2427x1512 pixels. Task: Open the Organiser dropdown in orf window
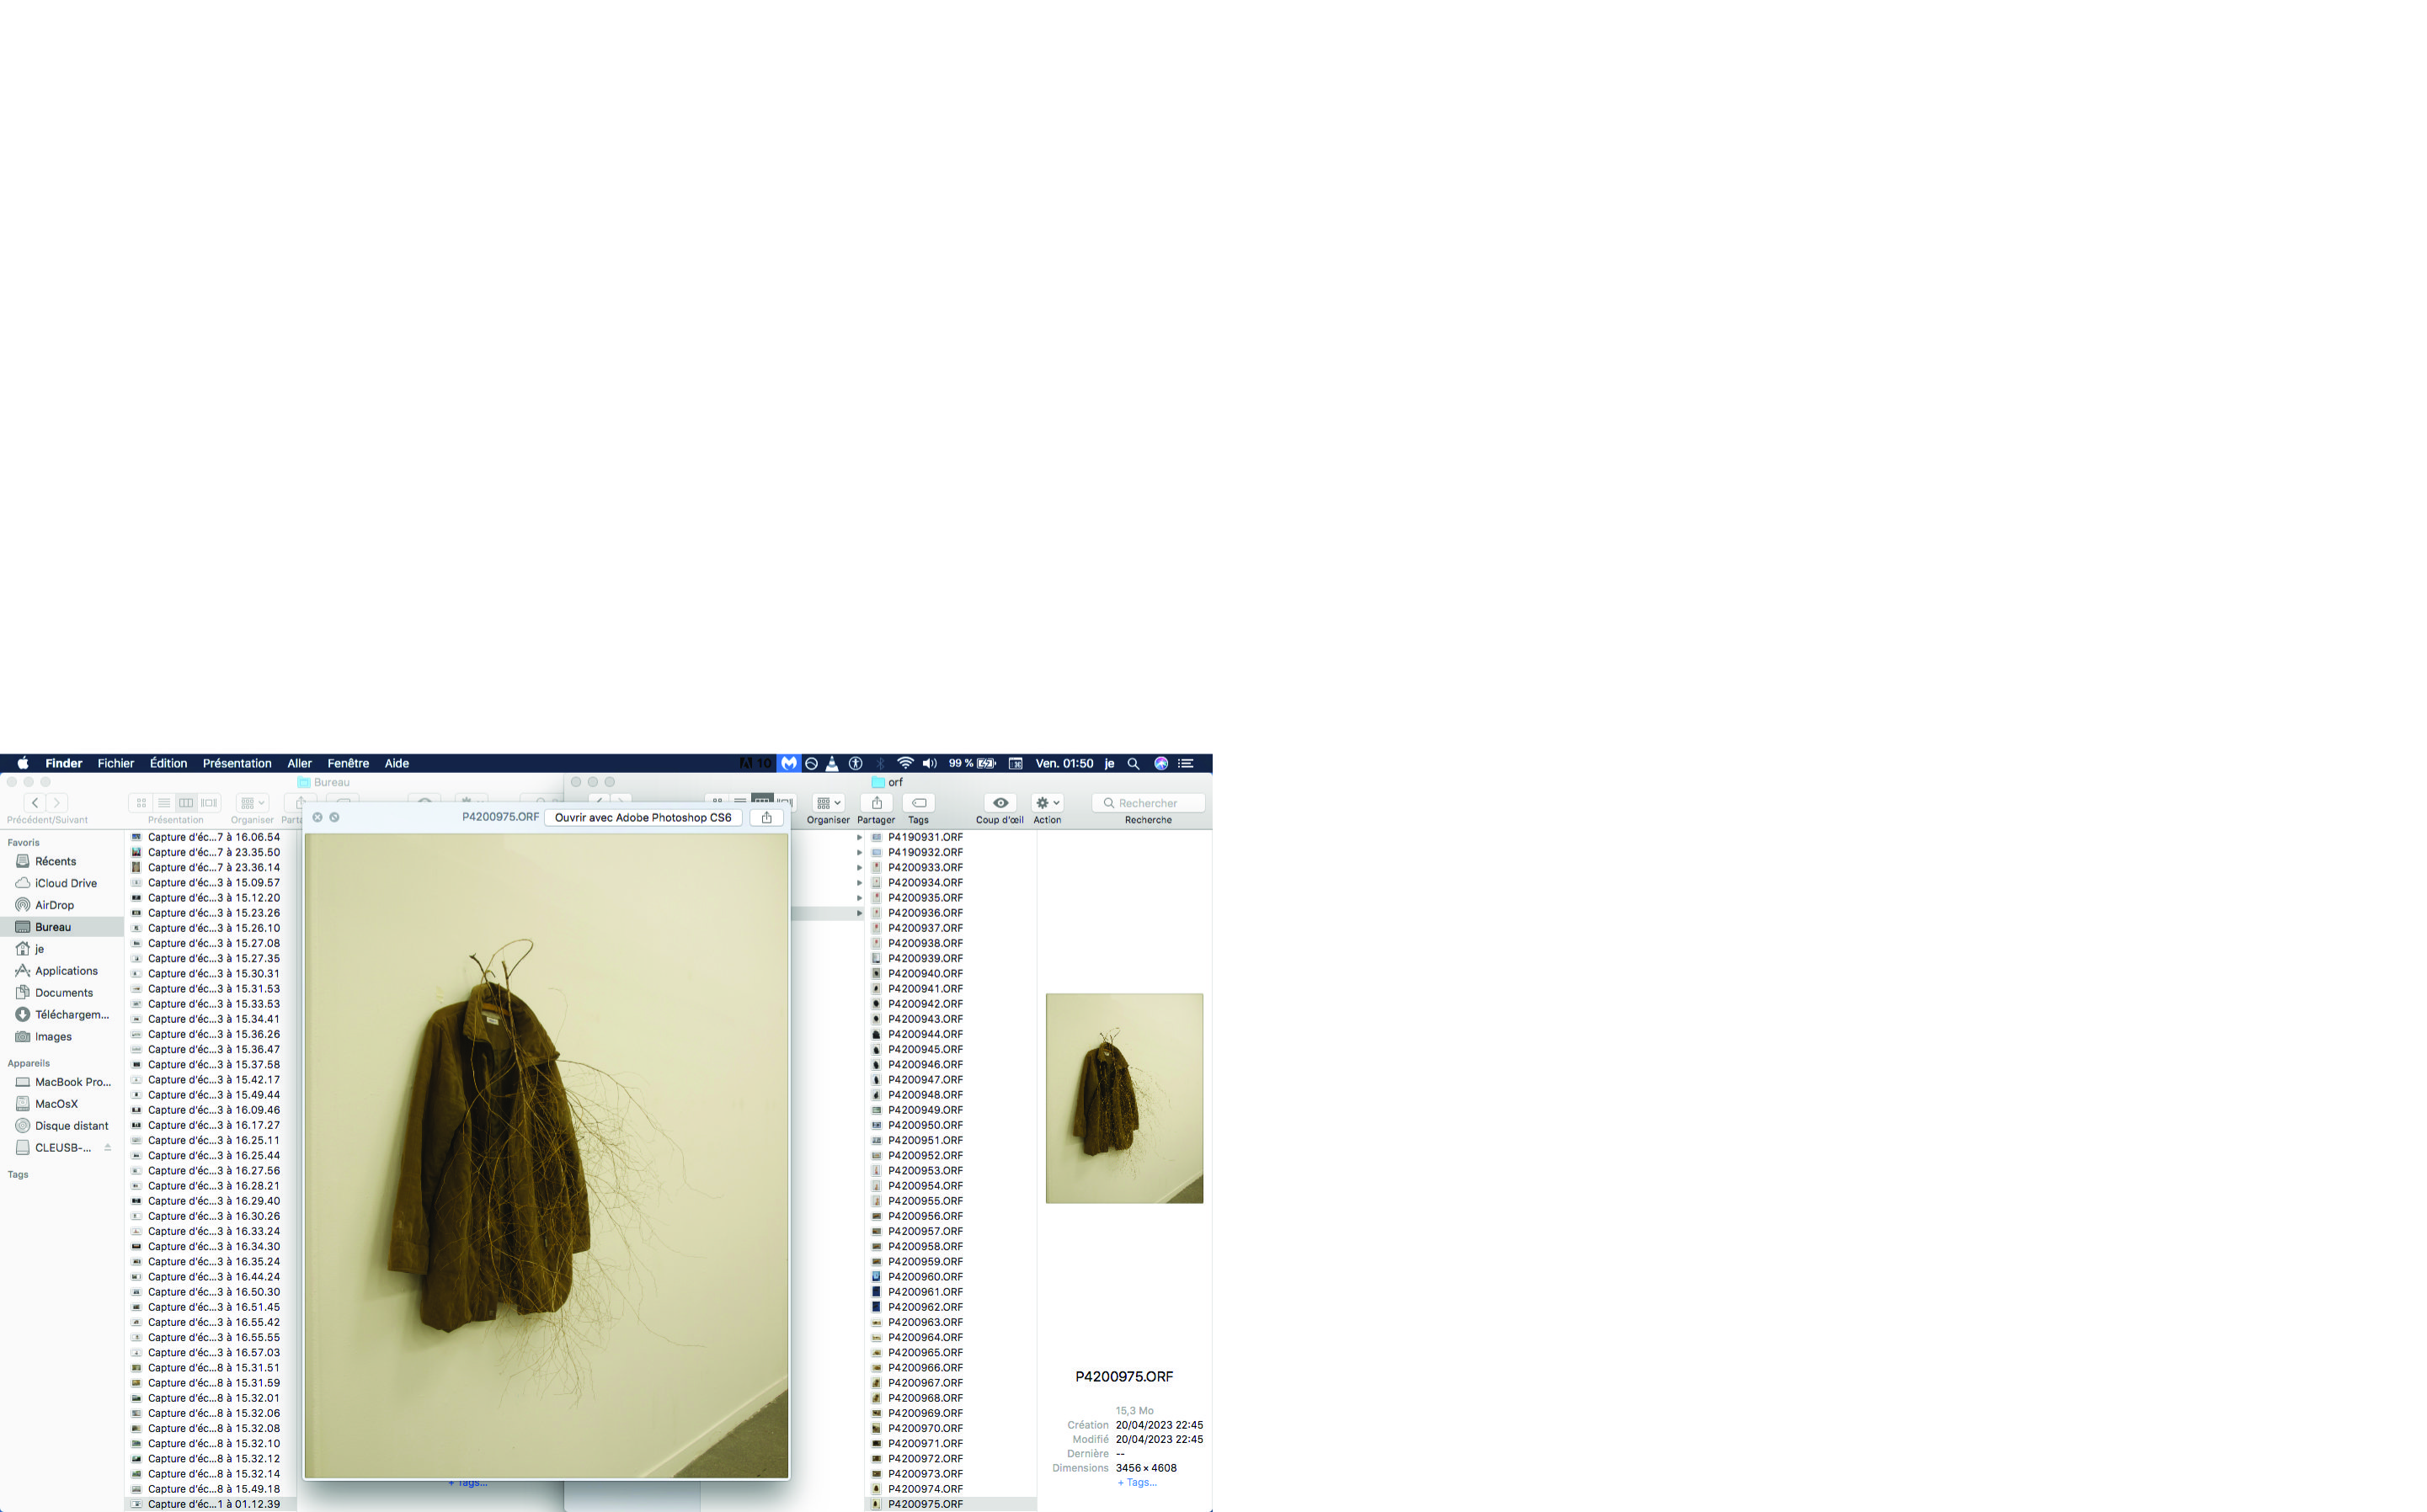828,803
